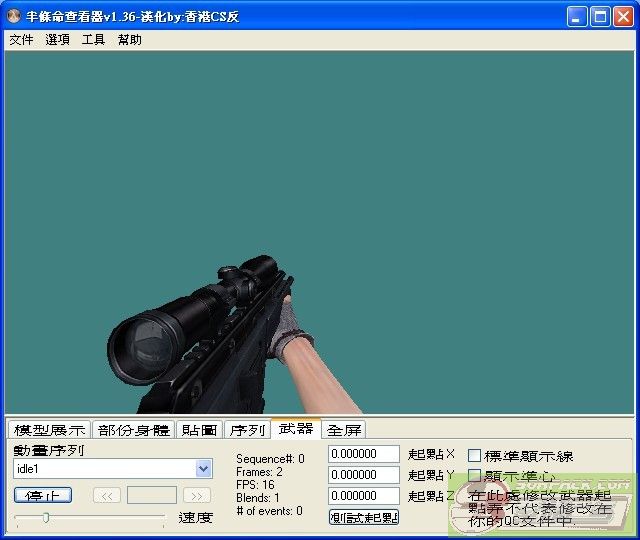Click the 停止 stop button
This screenshot has width=640, height=540.
click(43, 496)
